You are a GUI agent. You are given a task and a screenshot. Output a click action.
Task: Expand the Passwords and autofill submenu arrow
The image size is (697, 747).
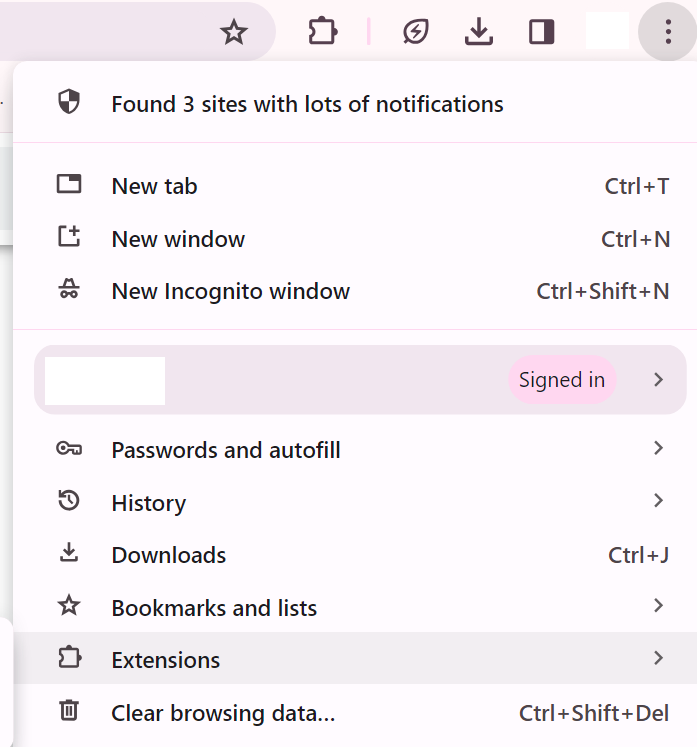[658, 448]
